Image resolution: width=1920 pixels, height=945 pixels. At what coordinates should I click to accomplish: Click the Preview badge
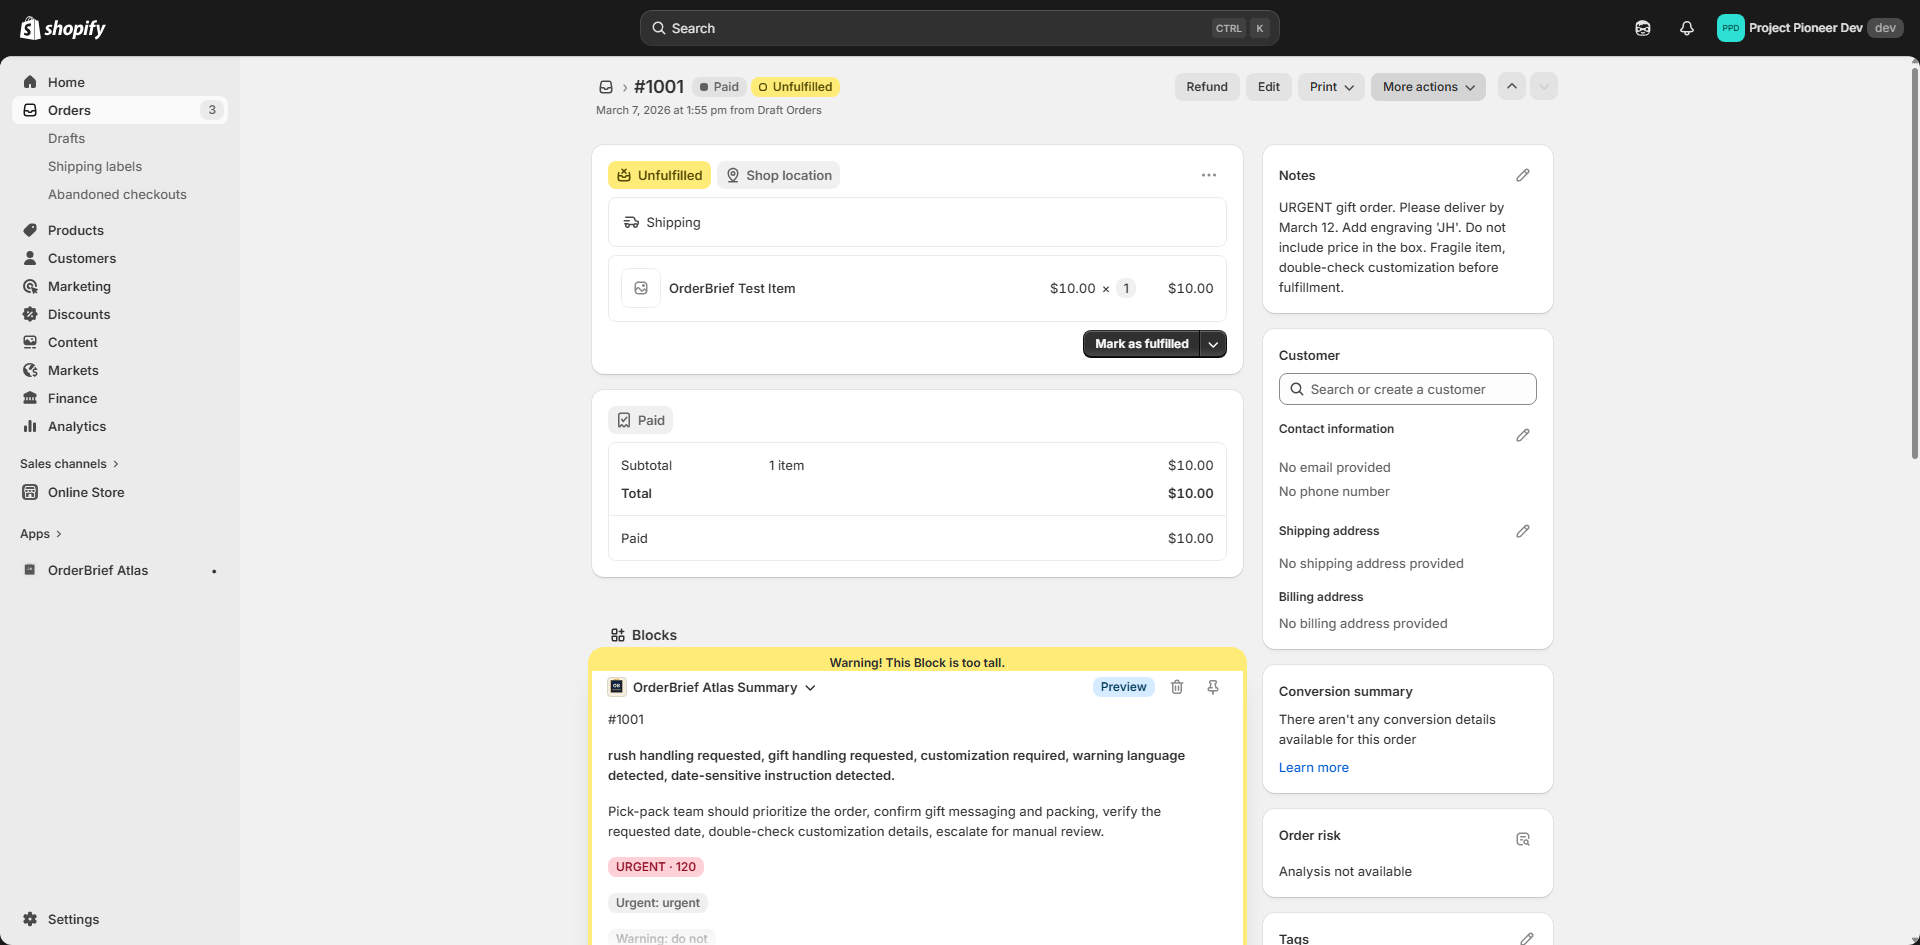pos(1123,687)
